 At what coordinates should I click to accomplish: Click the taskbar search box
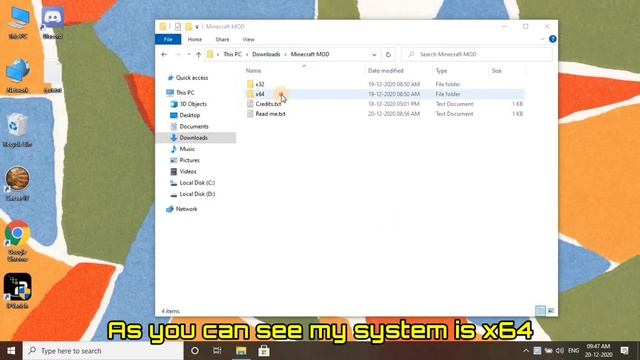coord(103,351)
